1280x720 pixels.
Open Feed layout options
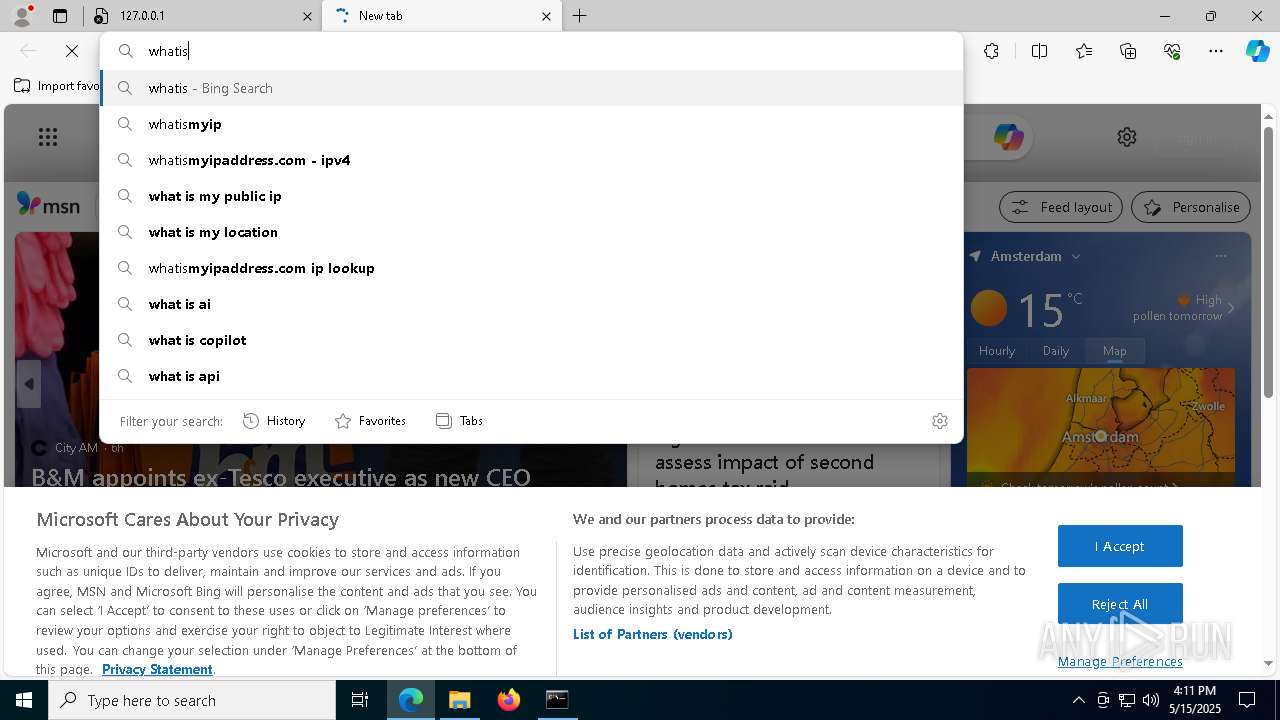[x=1061, y=207]
